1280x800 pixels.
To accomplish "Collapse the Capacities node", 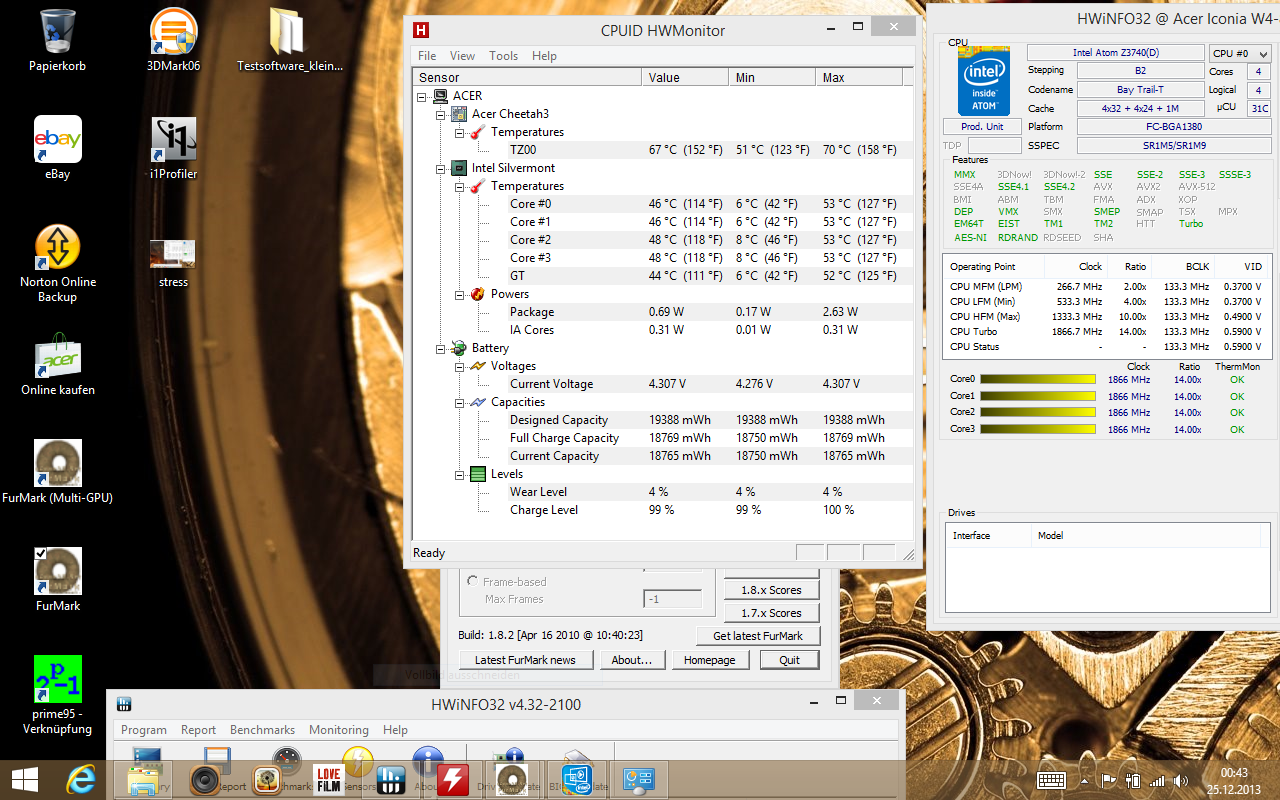I will (x=460, y=402).
